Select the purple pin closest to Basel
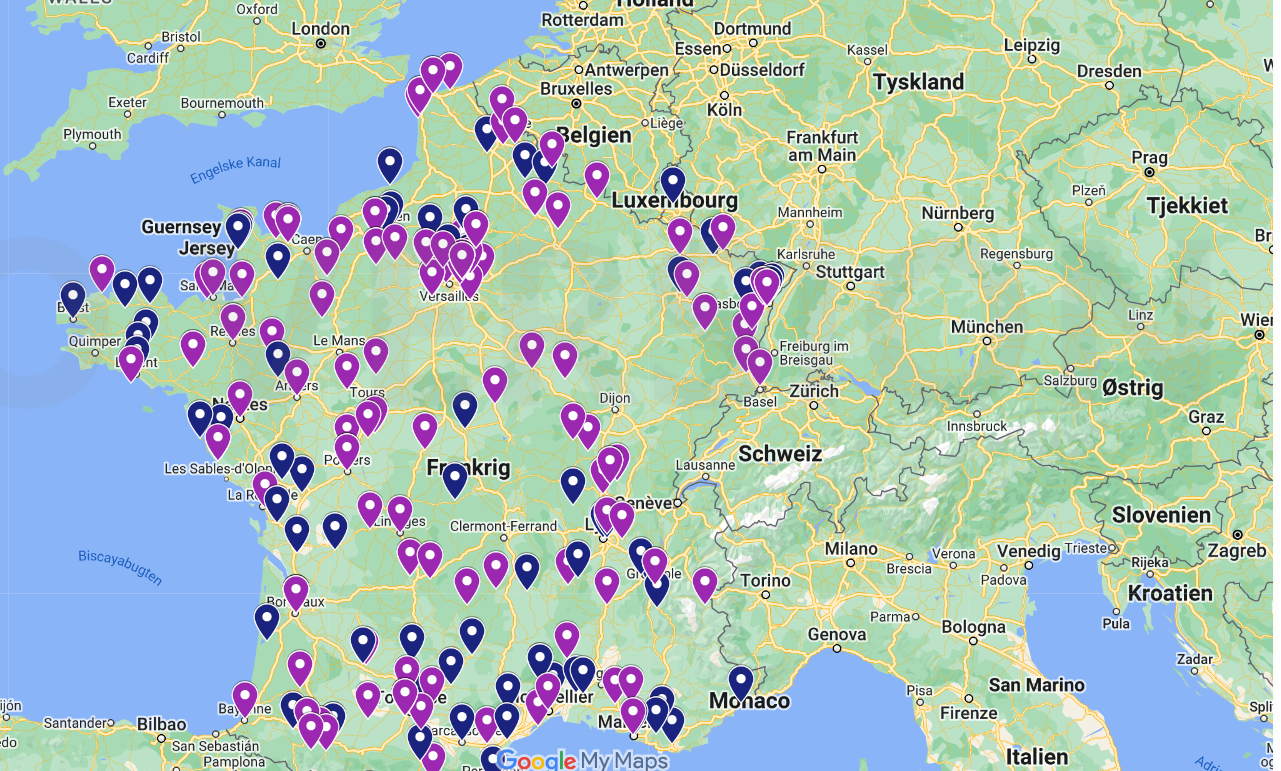The height and width of the screenshot is (771, 1281). click(x=759, y=365)
